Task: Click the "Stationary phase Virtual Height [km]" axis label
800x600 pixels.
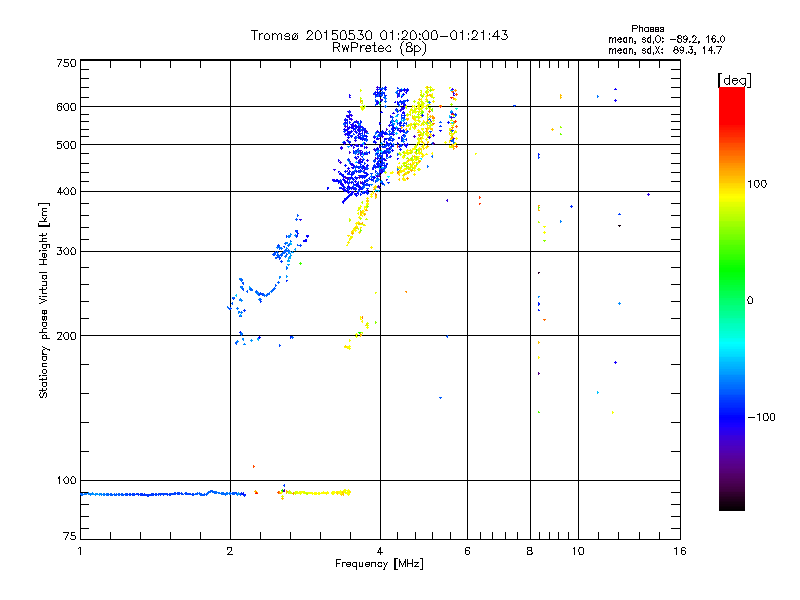Action: click(x=44, y=301)
